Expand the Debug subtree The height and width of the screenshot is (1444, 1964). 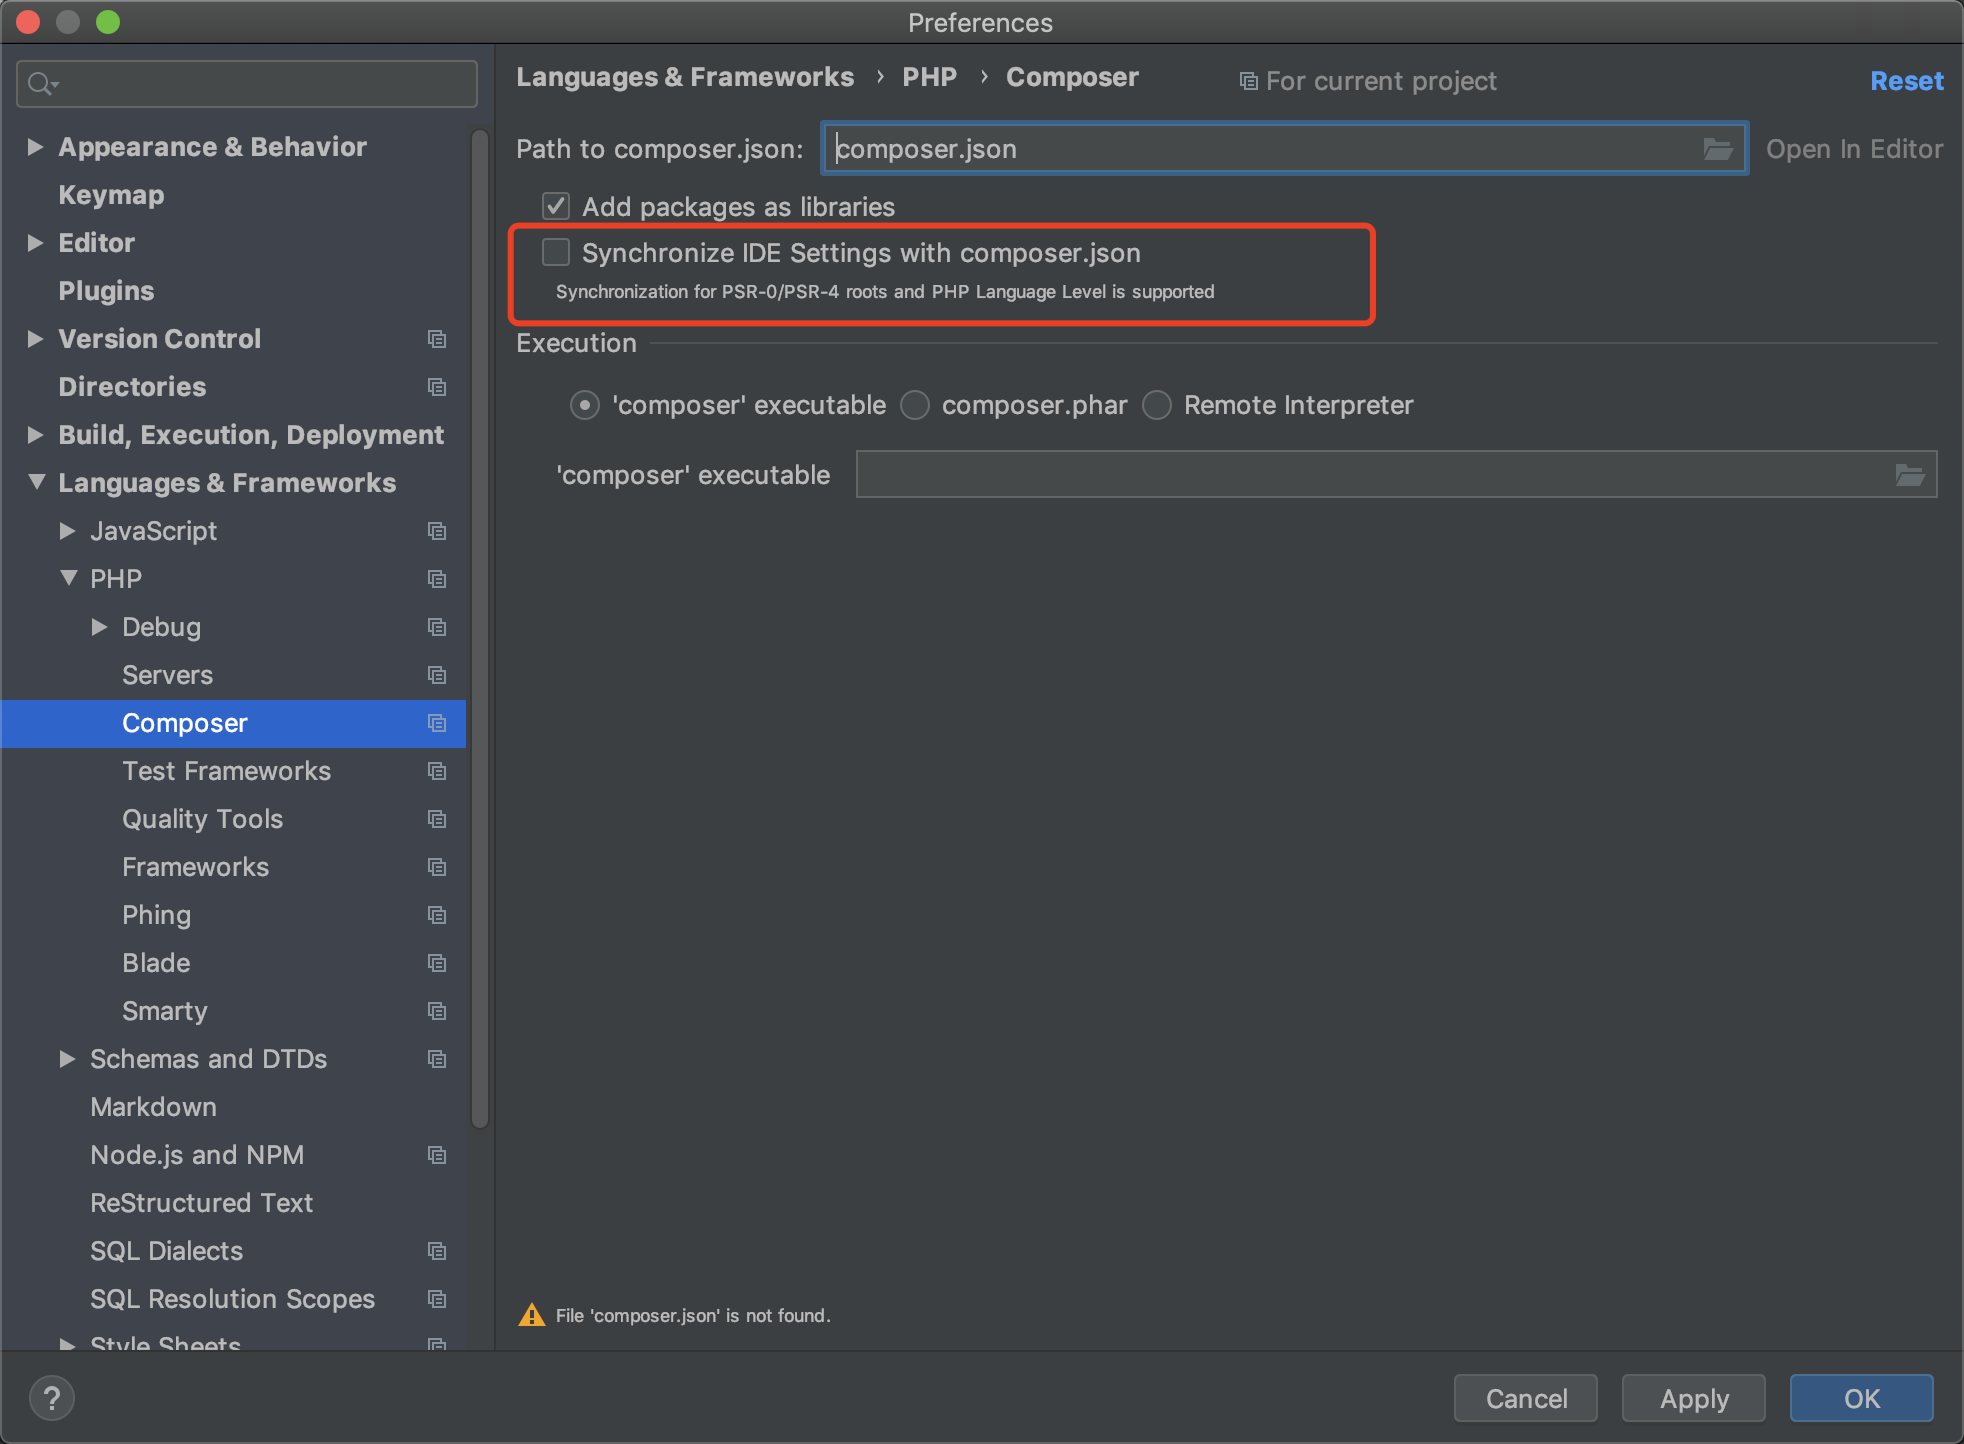pyautogui.click(x=99, y=627)
